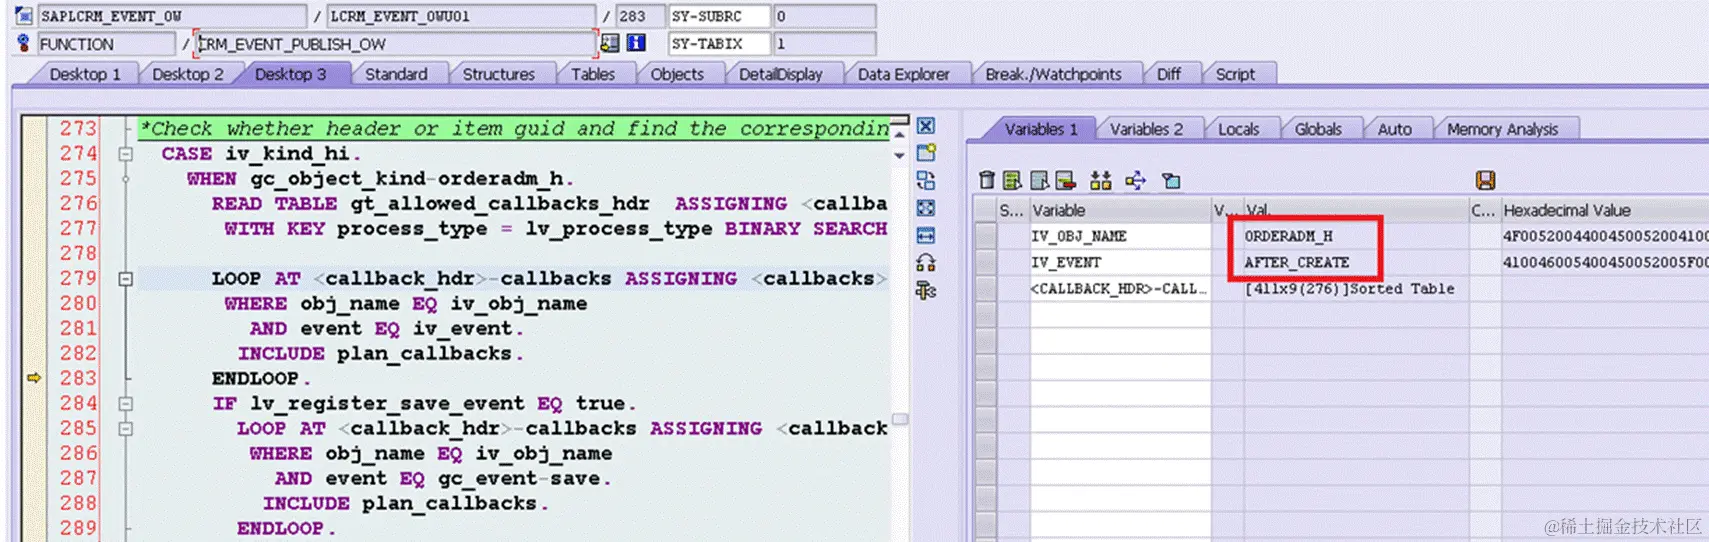Open the Diff tab

pos(1169,74)
